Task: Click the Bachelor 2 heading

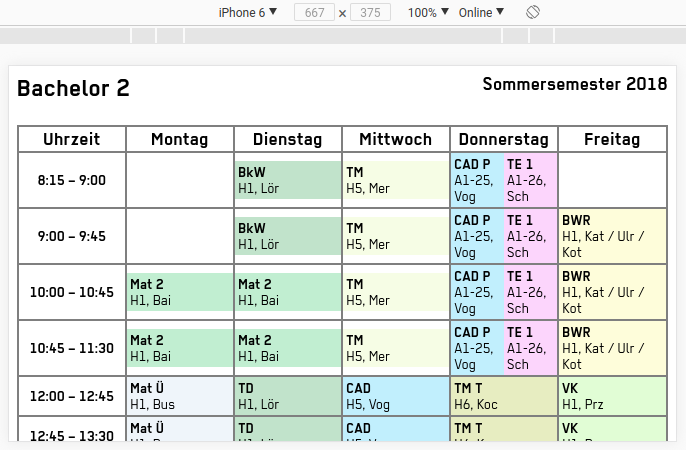Action: (74, 89)
